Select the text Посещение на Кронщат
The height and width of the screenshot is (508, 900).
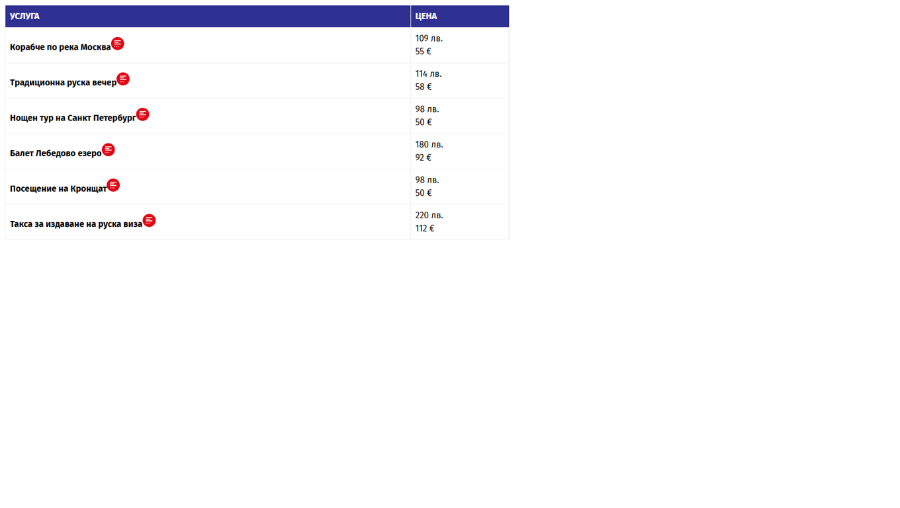pos(58,189)
